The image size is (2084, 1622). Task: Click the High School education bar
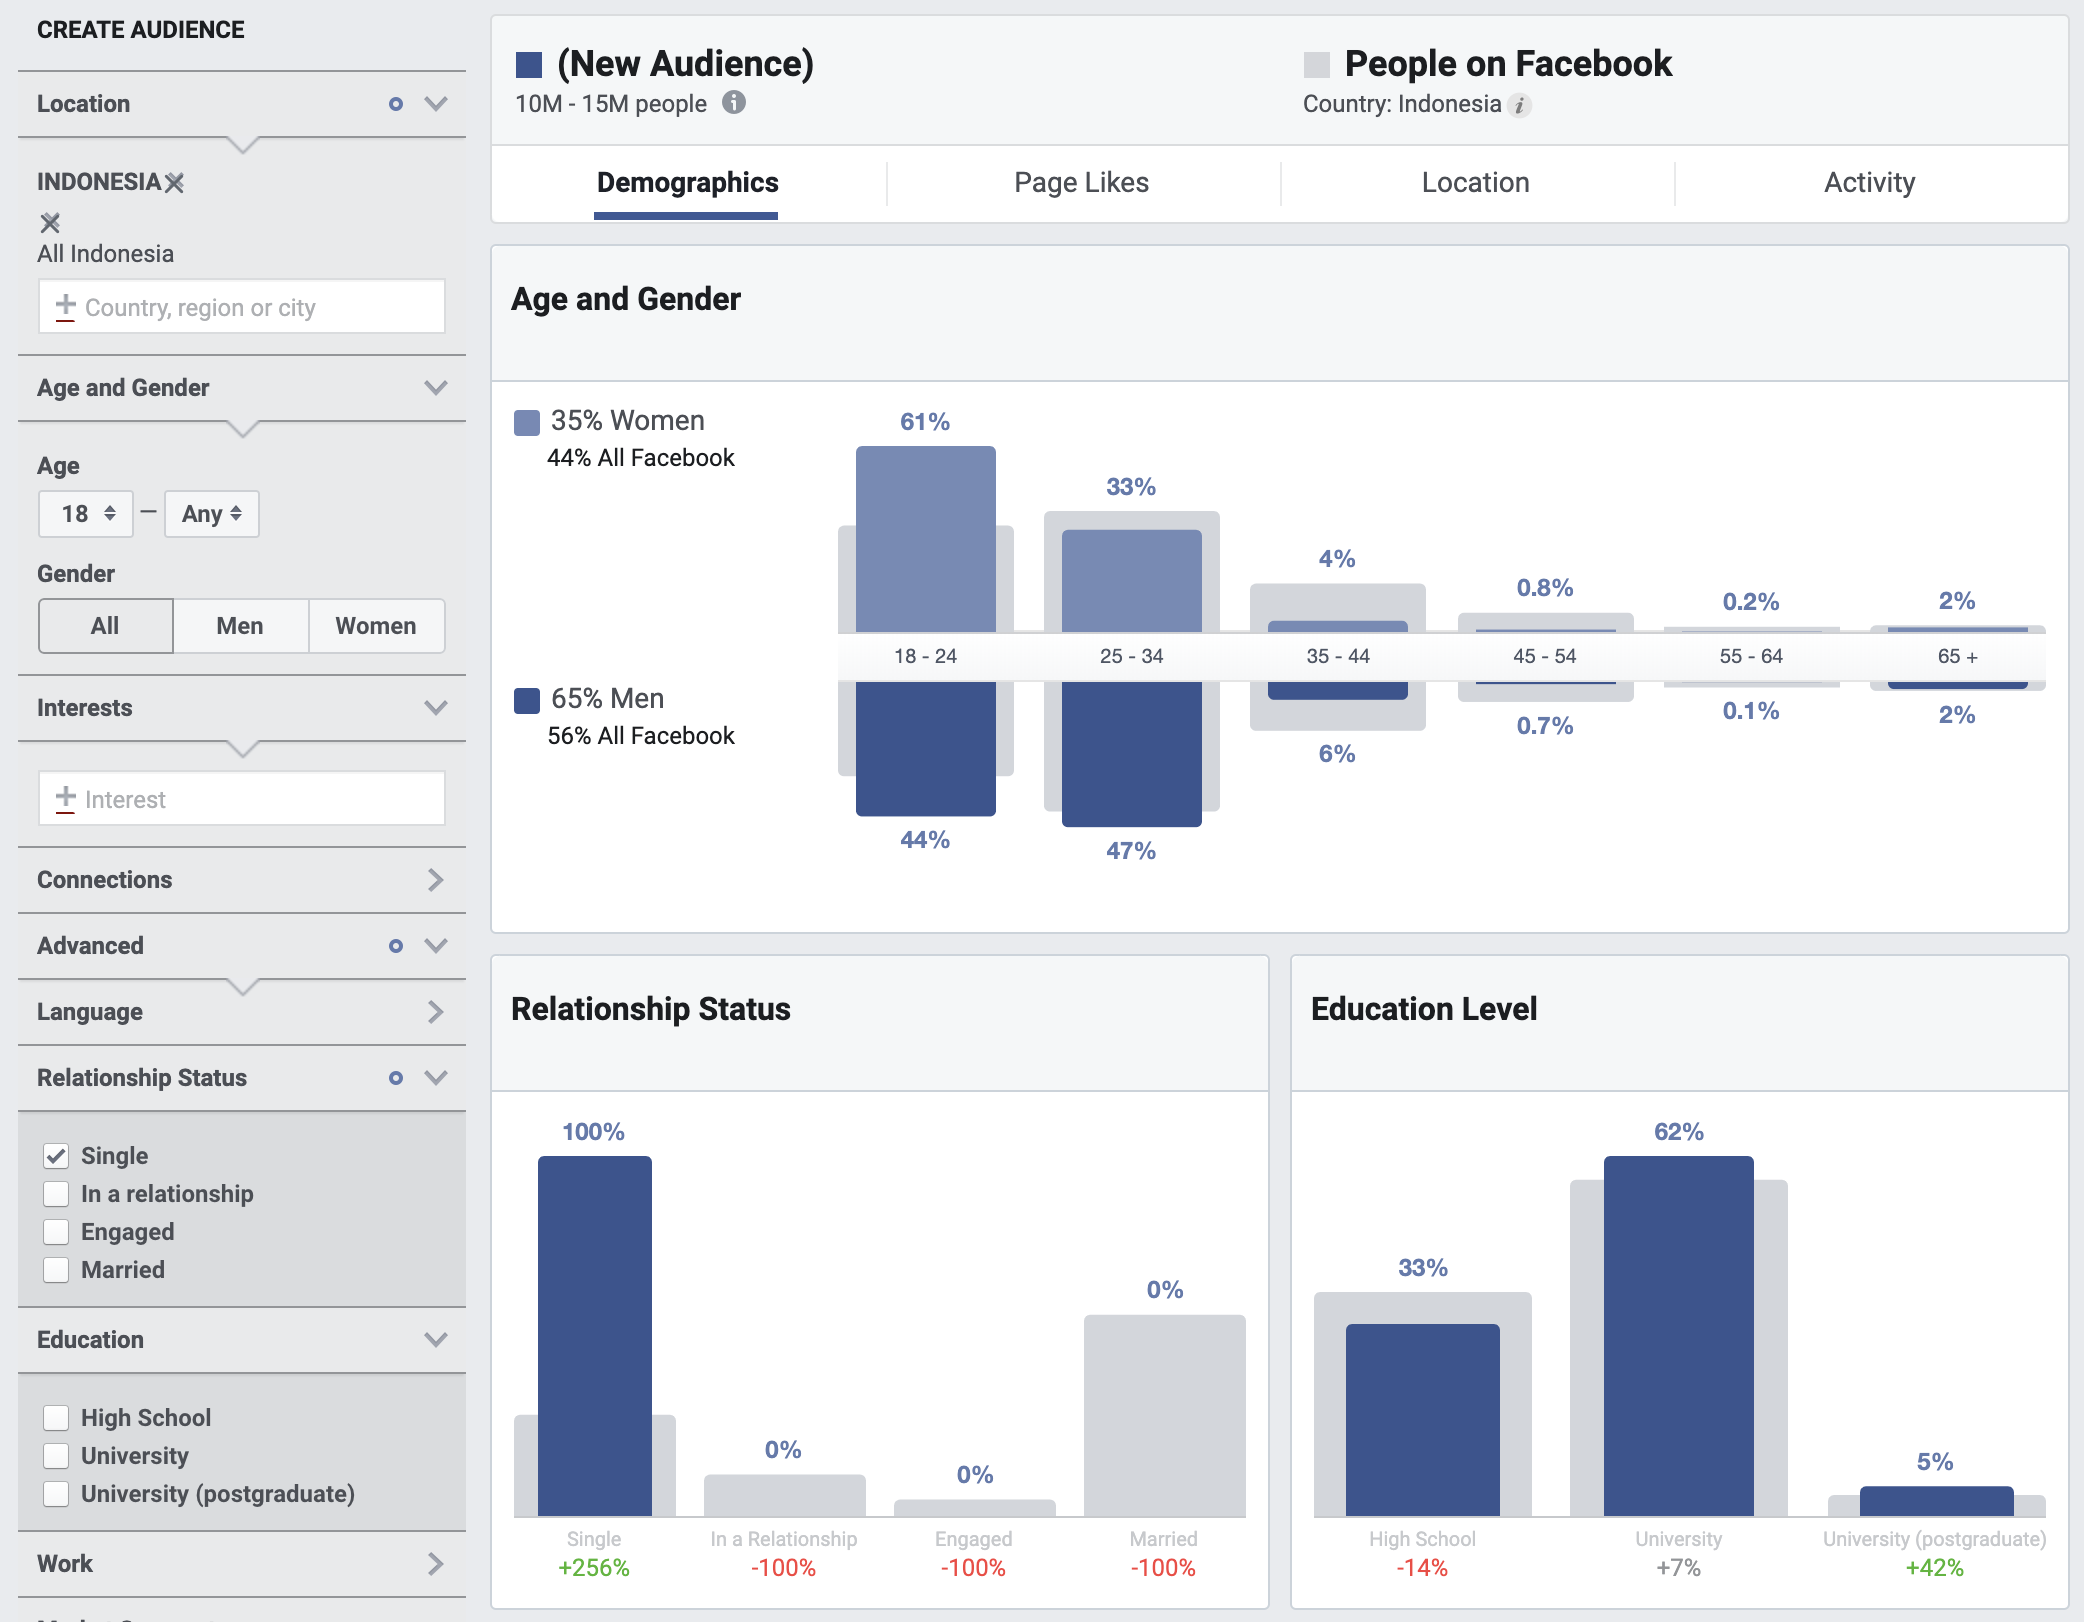(1423, 1420)
